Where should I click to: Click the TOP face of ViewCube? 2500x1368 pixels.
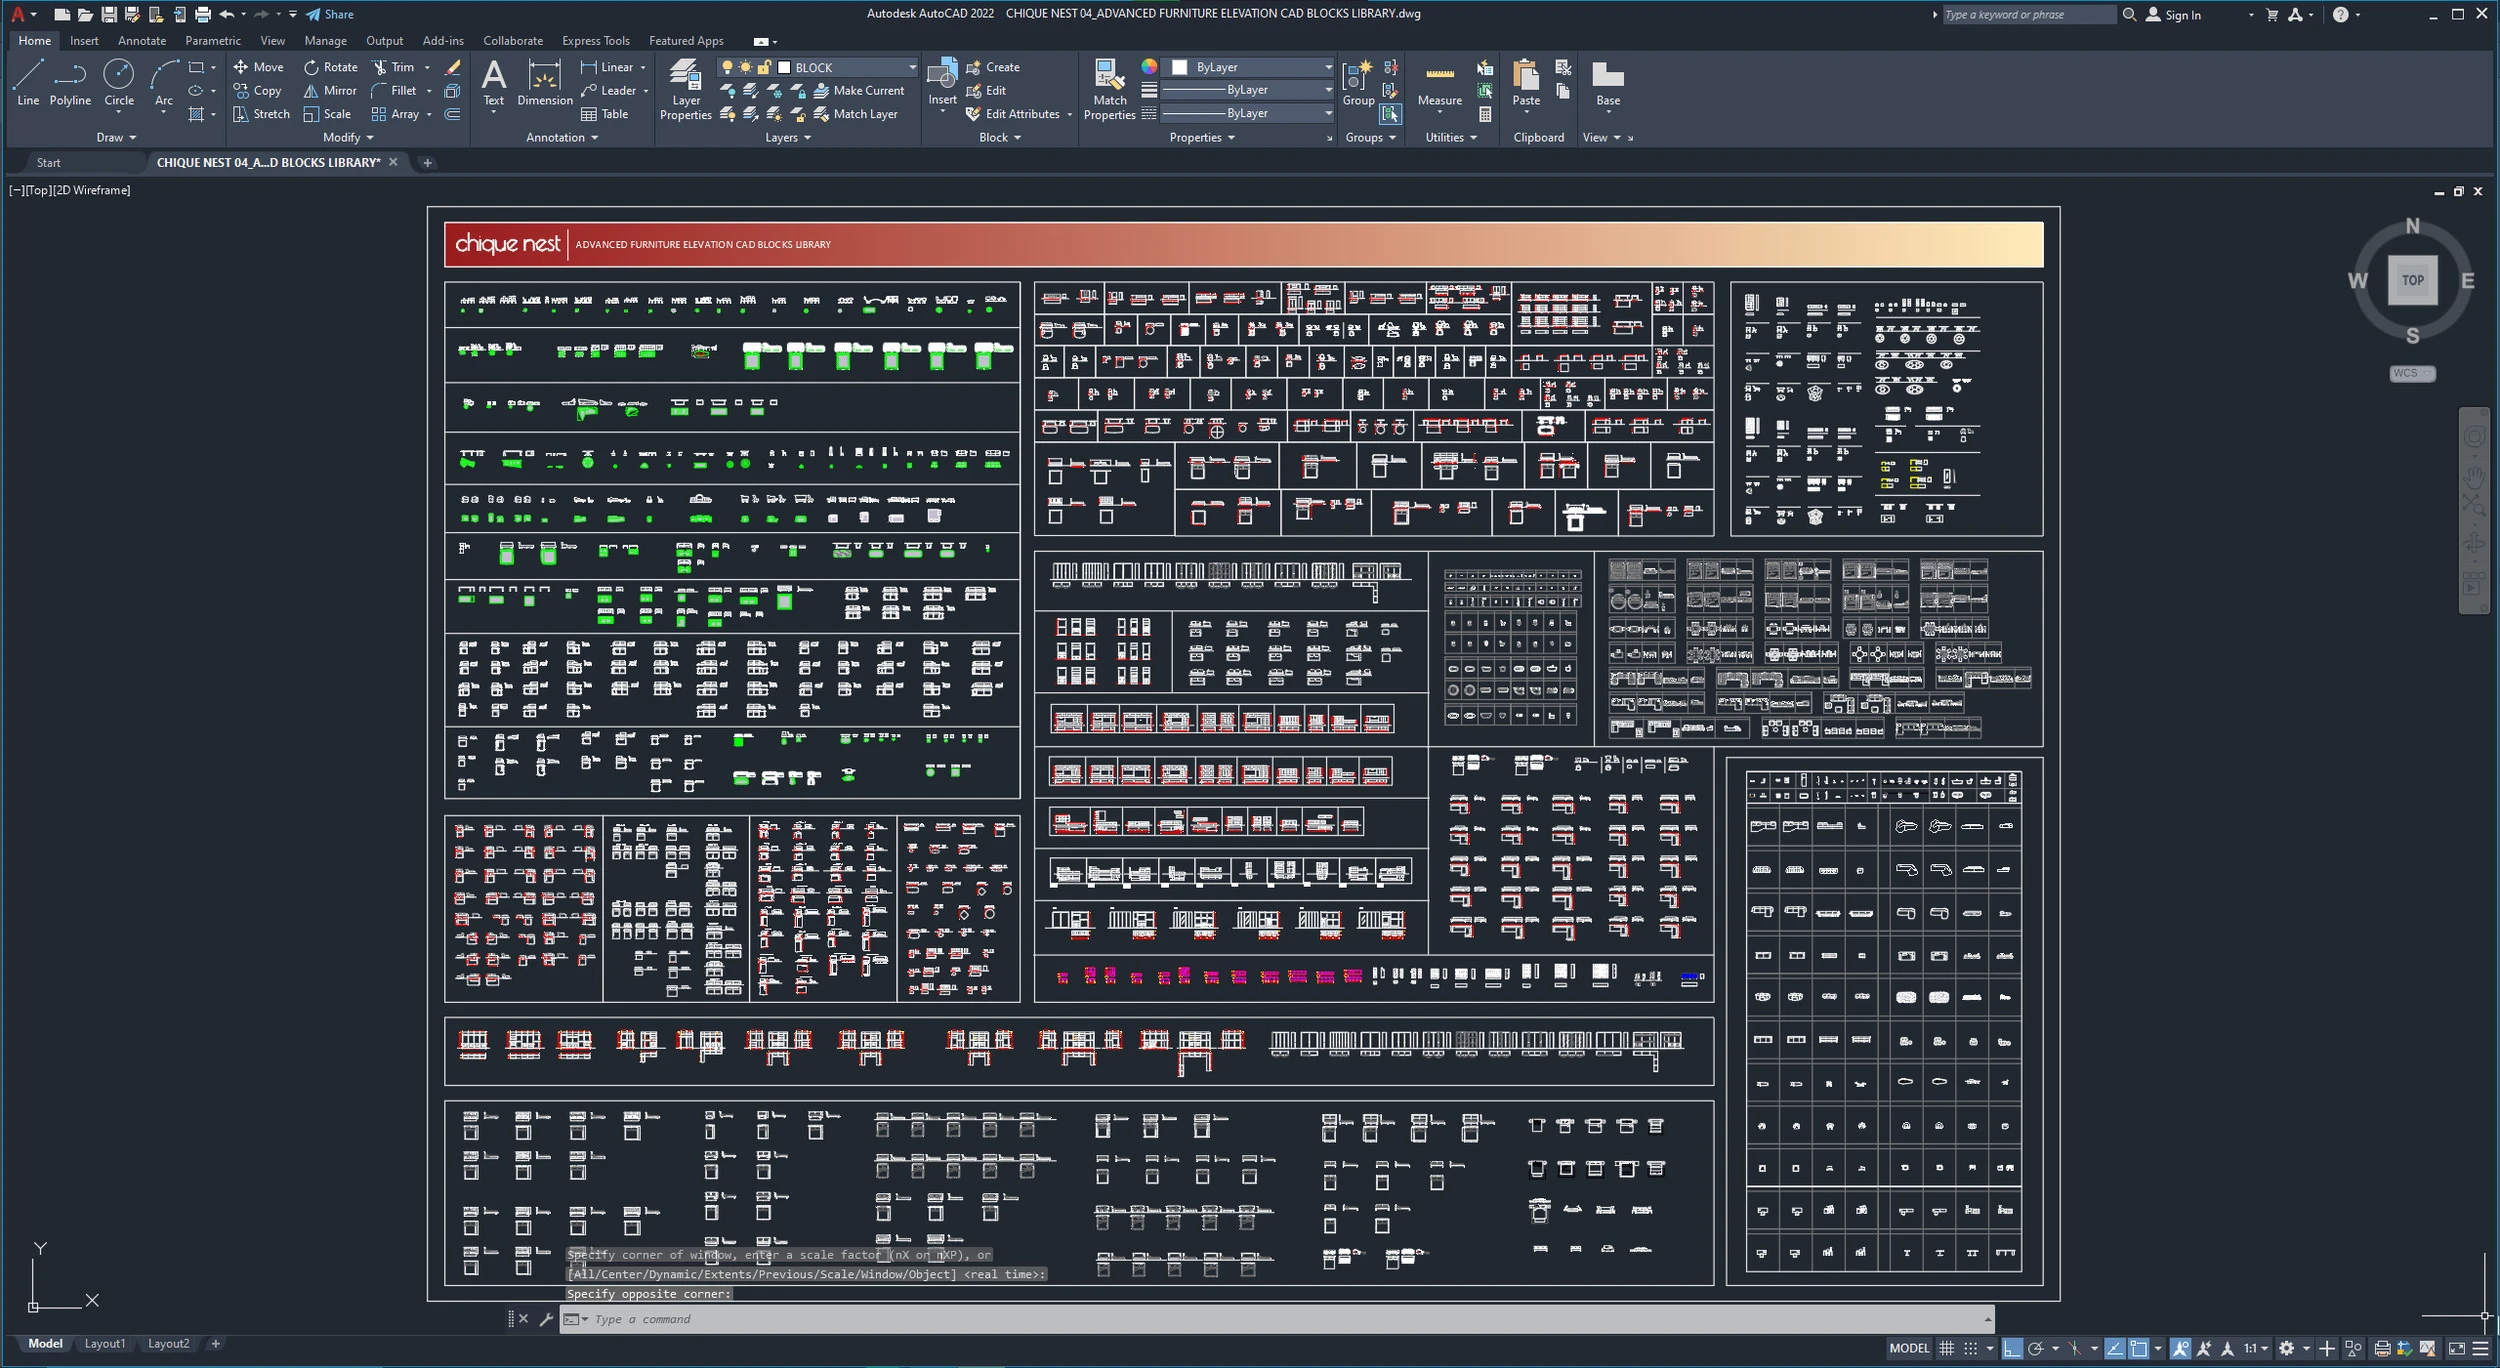point(2412,280)
